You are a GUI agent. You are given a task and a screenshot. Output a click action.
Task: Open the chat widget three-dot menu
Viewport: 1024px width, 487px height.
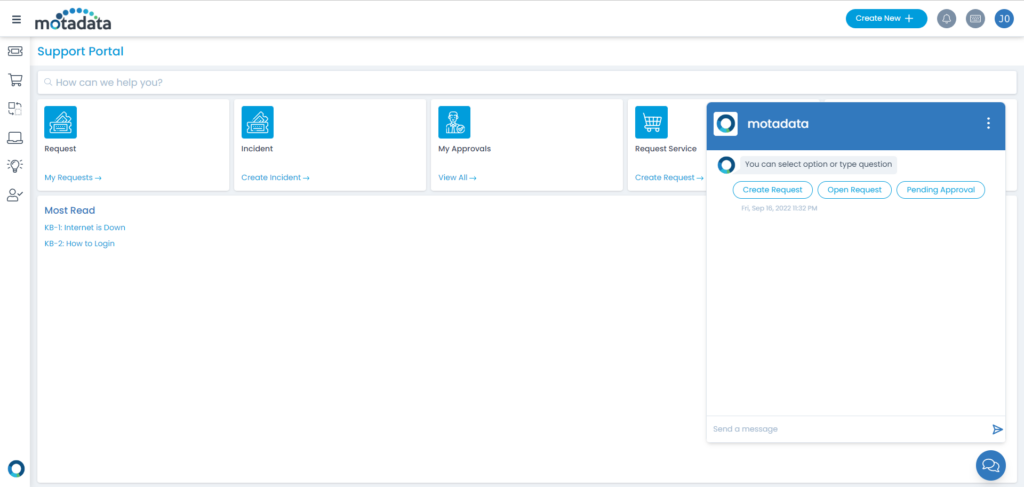coord(988,123)
